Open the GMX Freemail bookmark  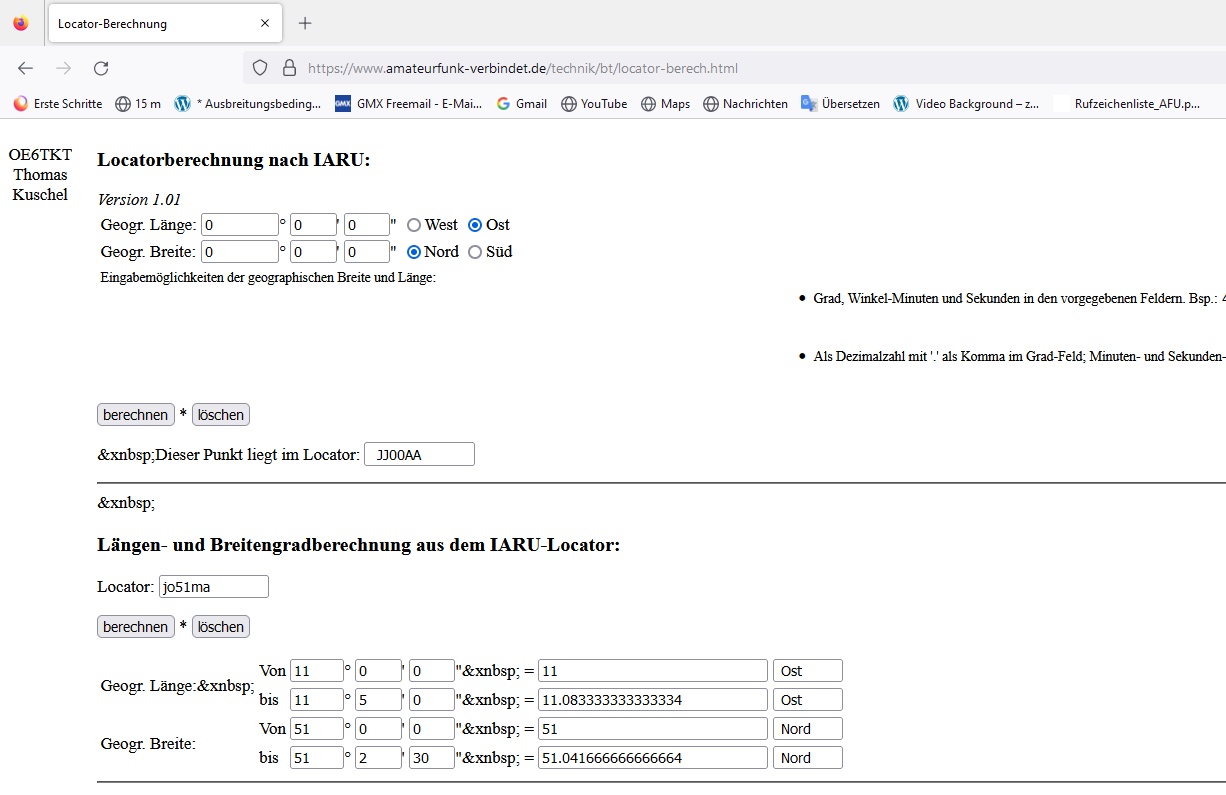pos(408,103)
